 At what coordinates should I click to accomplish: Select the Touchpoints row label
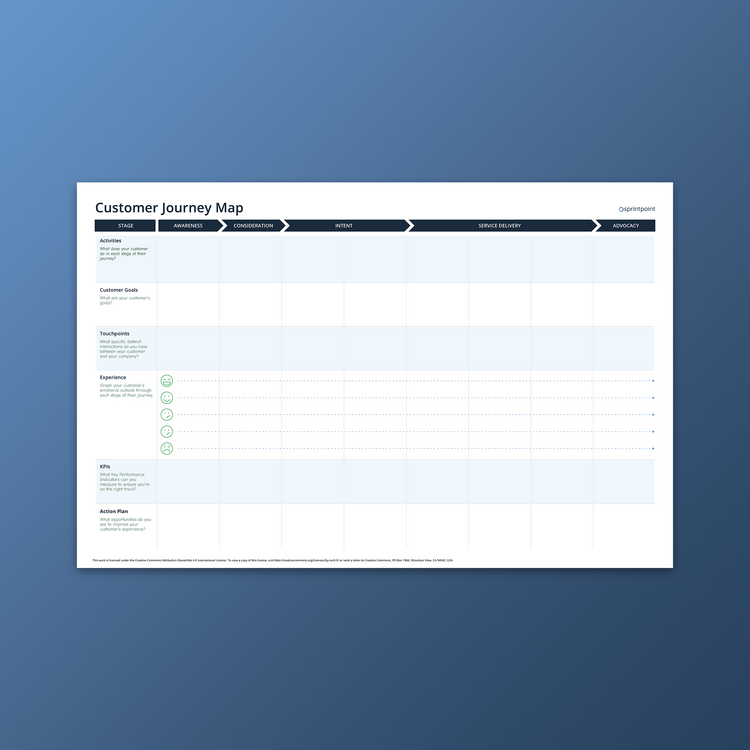point(114,334)
